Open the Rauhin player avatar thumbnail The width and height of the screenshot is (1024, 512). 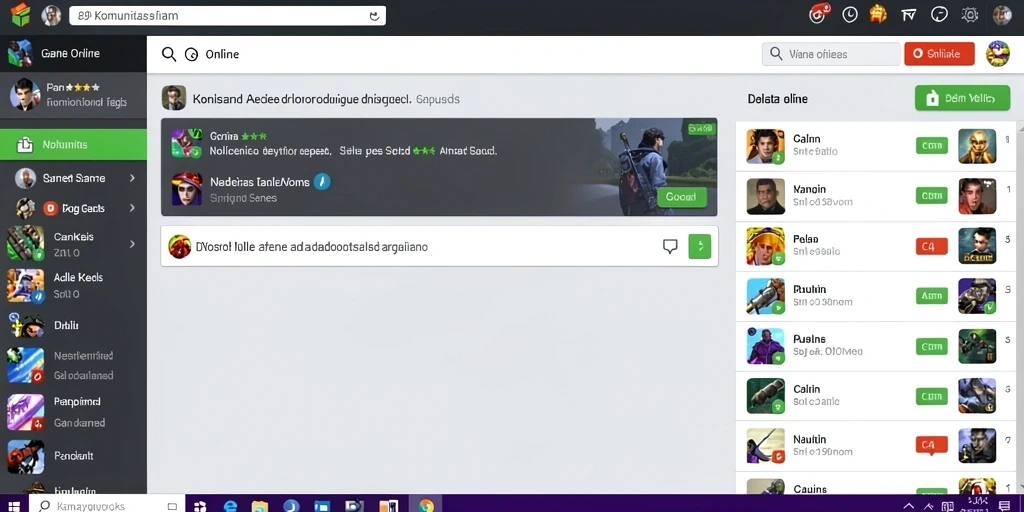point(765,296)
